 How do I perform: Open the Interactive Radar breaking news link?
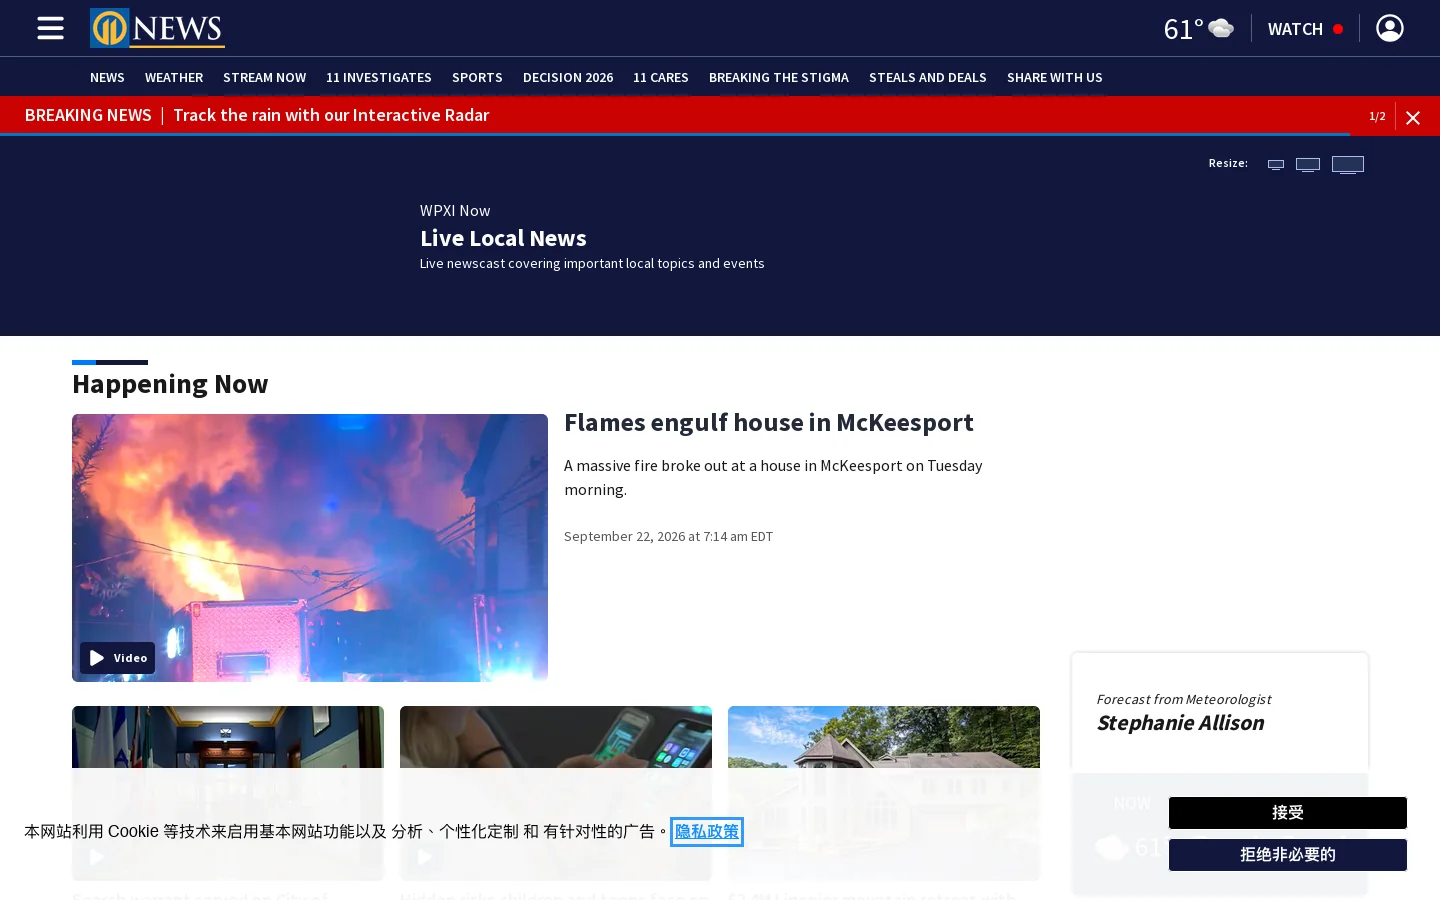click(x=331, y=115)
